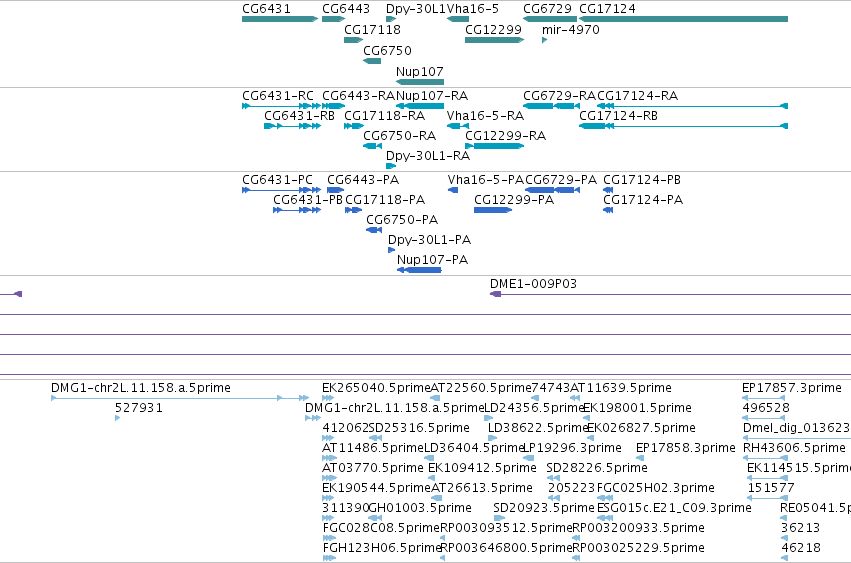Image resolution: width=851 pixels, height=563 pixels.
Task: Open the Dpy-30L1-PA protein label
Action: coord(429,240)
